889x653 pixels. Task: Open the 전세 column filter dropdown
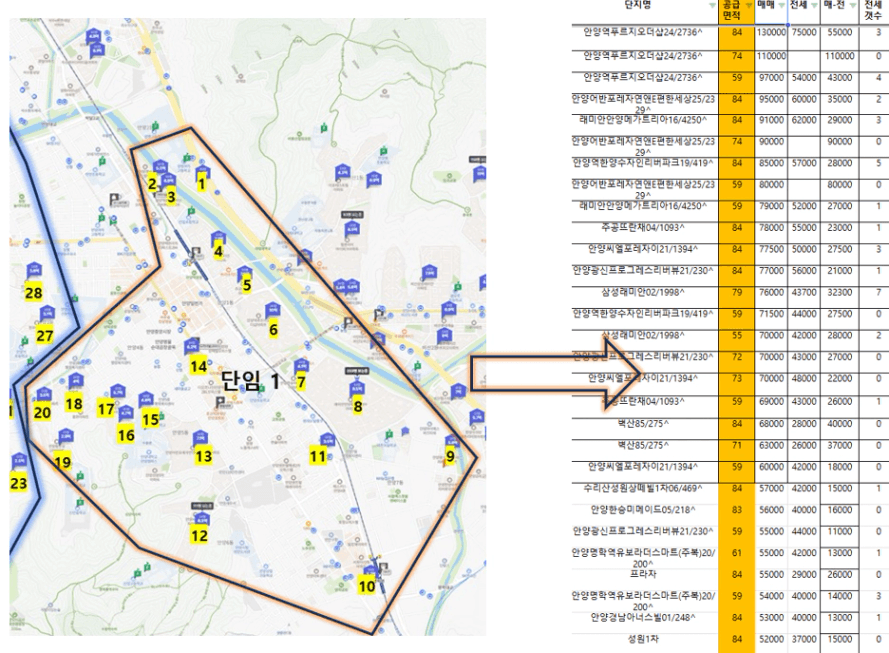coord(814,6)
